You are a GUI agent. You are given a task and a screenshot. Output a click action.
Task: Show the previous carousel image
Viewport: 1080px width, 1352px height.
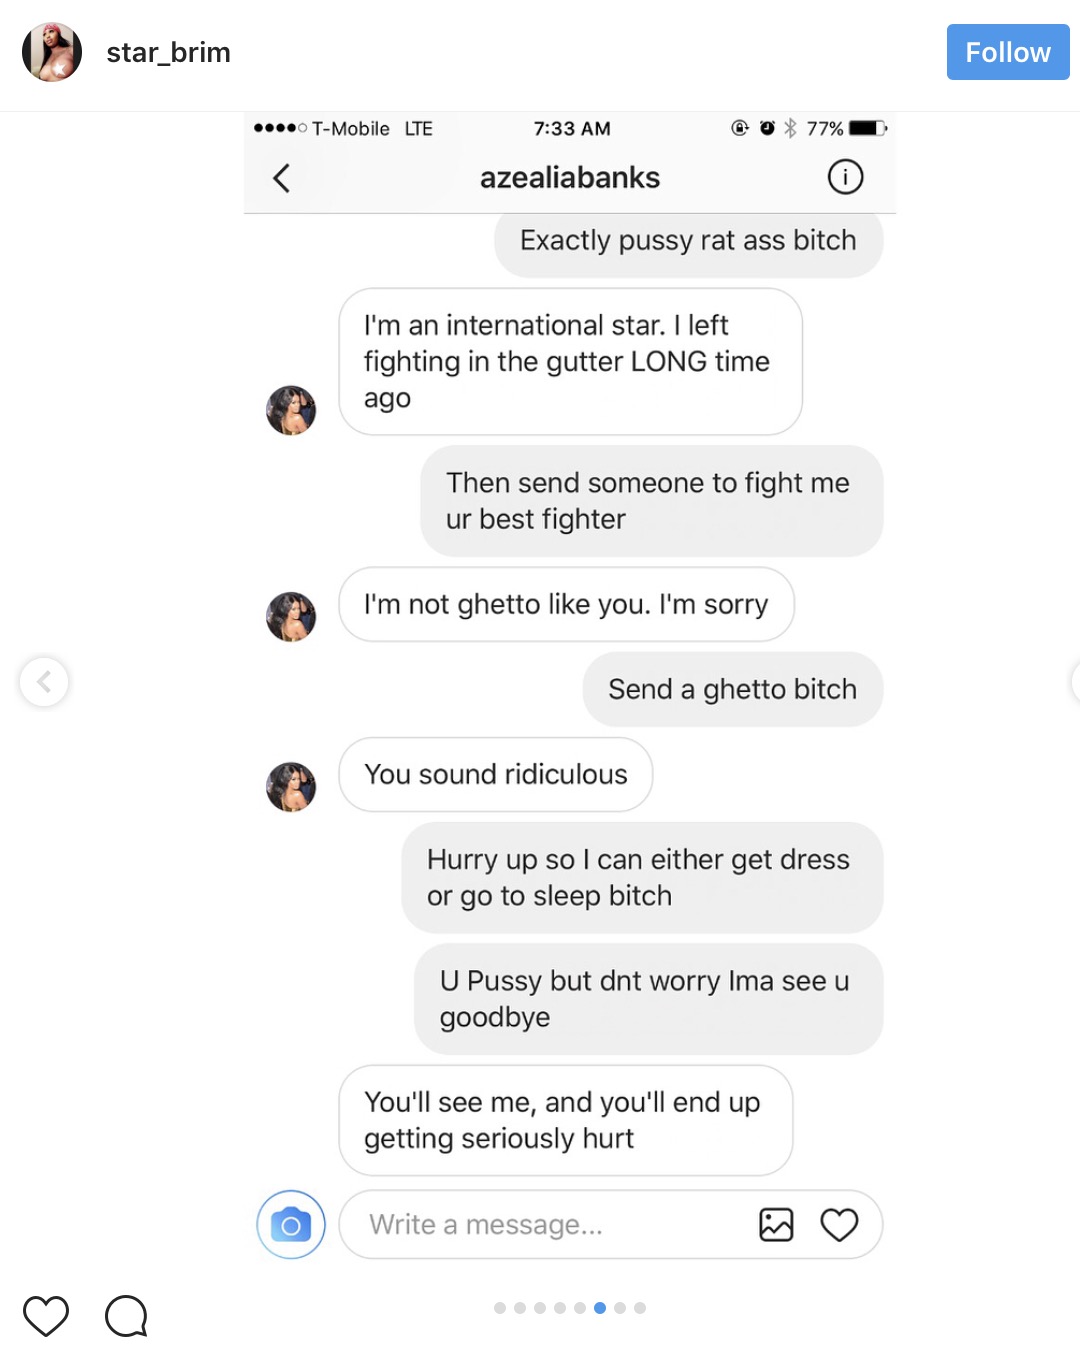point(44,682)
